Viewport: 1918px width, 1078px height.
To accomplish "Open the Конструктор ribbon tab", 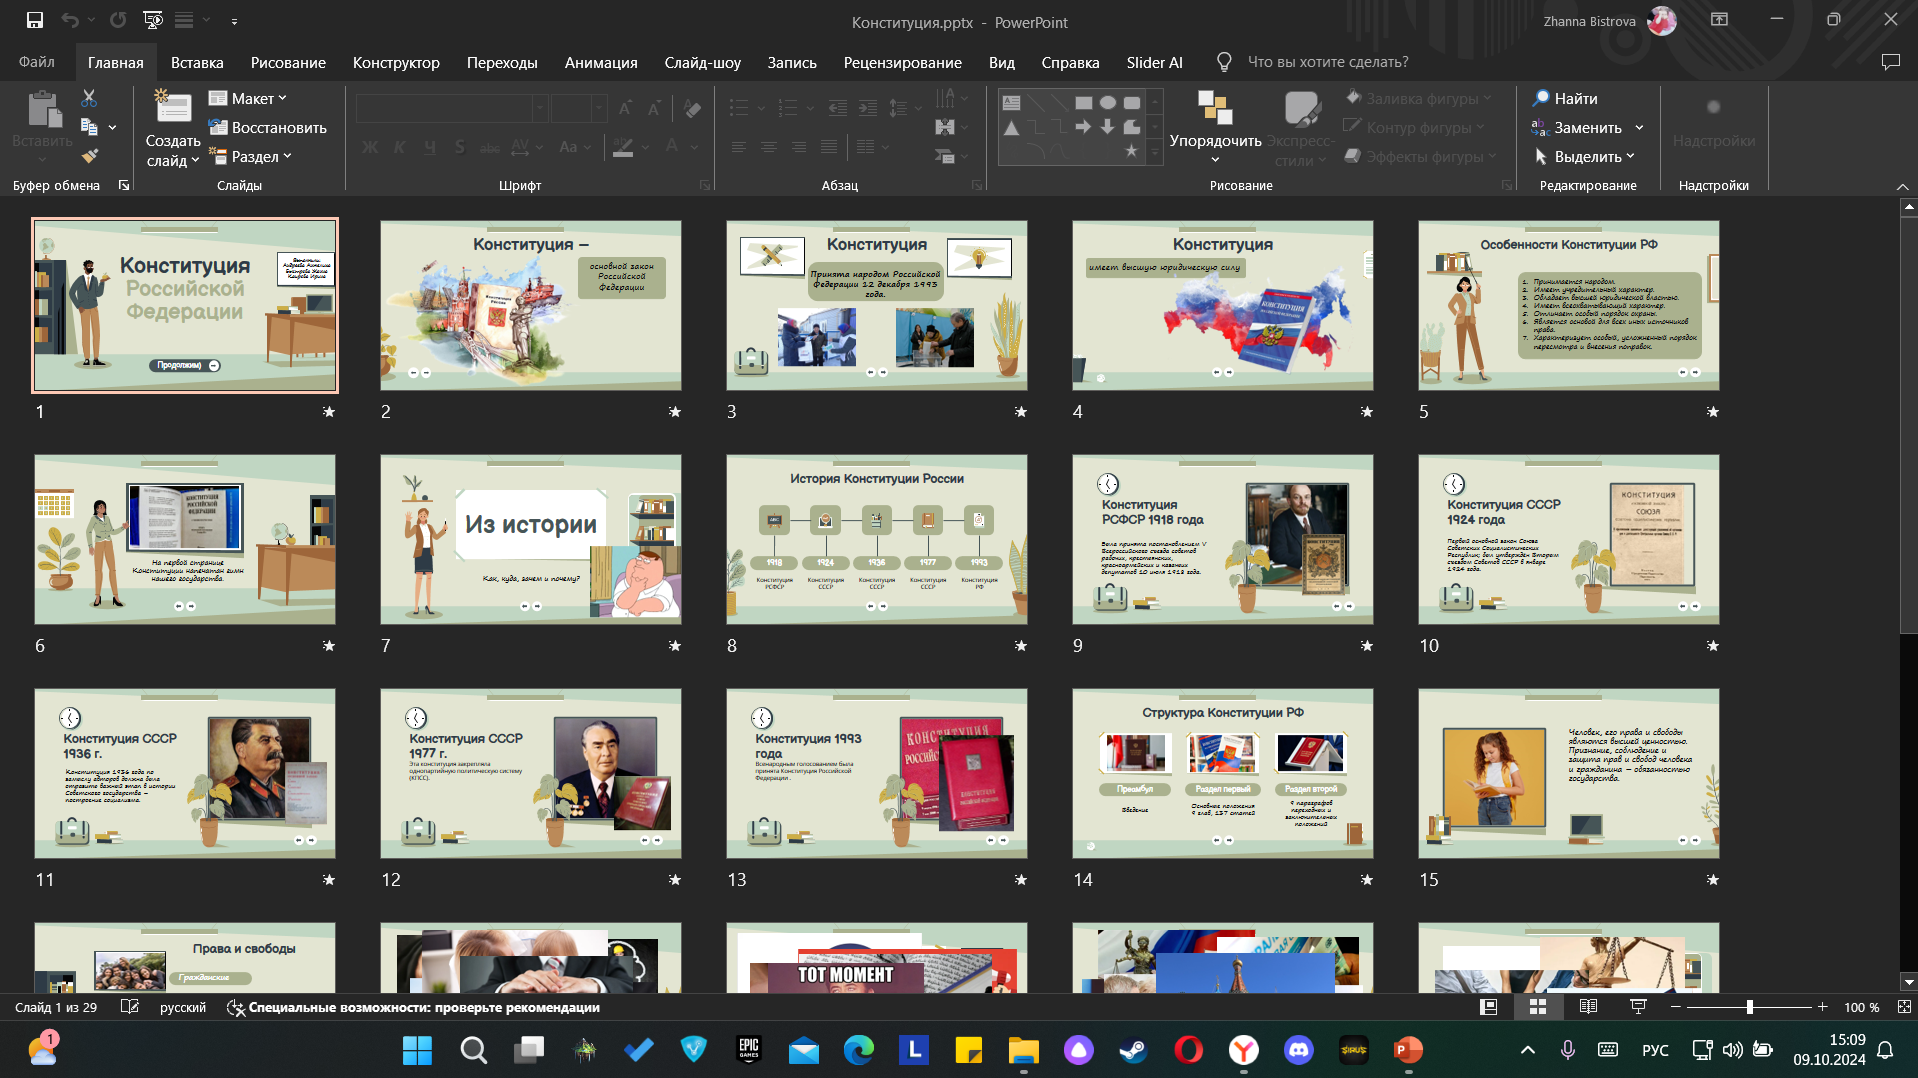I will click(x=396, y=62).
